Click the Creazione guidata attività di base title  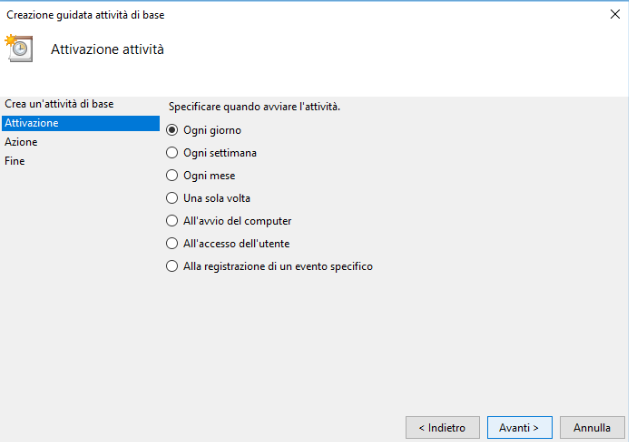85,15
